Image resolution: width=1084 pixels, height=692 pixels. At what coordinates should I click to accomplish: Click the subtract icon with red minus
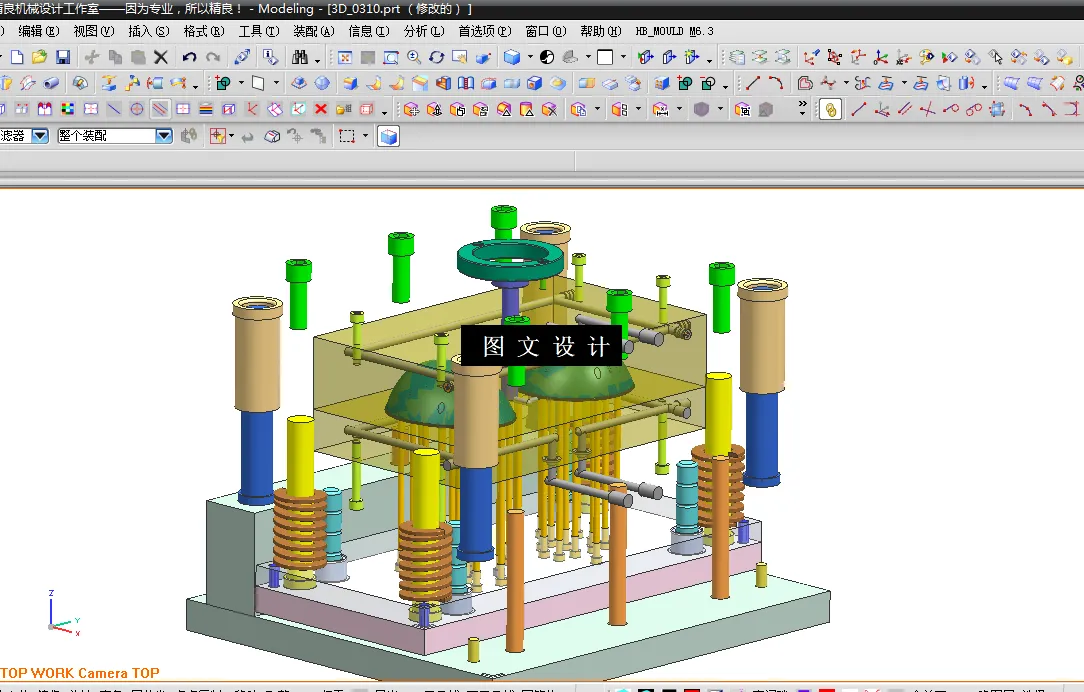[x=708, y=84]
